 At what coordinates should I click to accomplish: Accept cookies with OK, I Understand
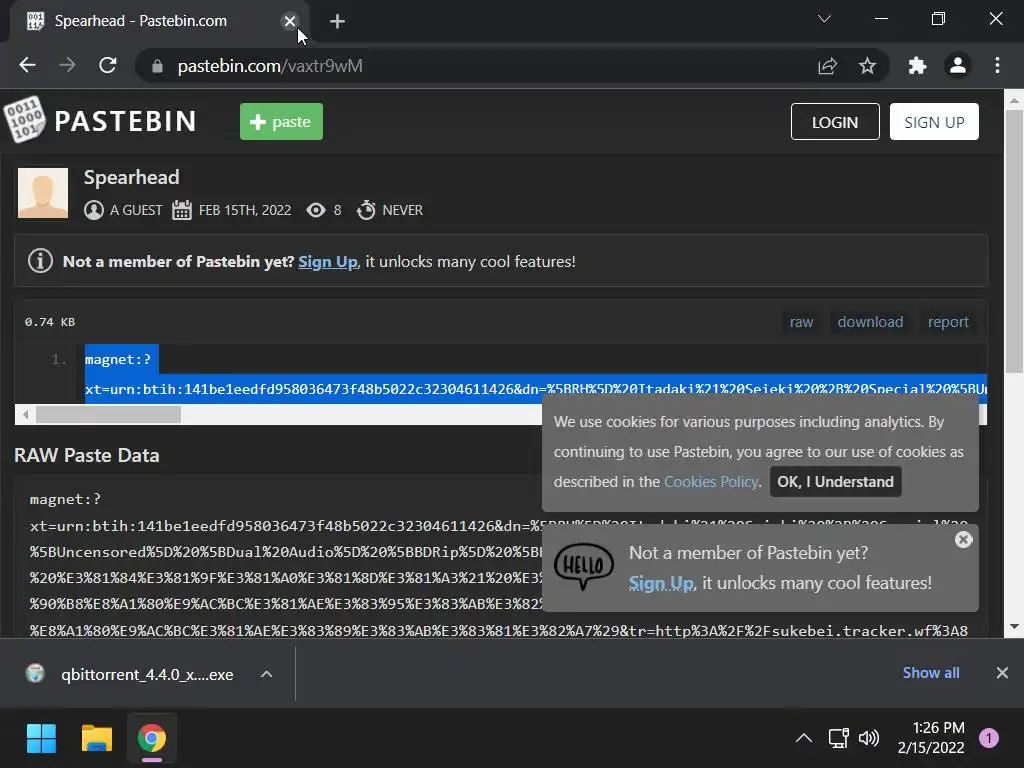pos(835,482)
